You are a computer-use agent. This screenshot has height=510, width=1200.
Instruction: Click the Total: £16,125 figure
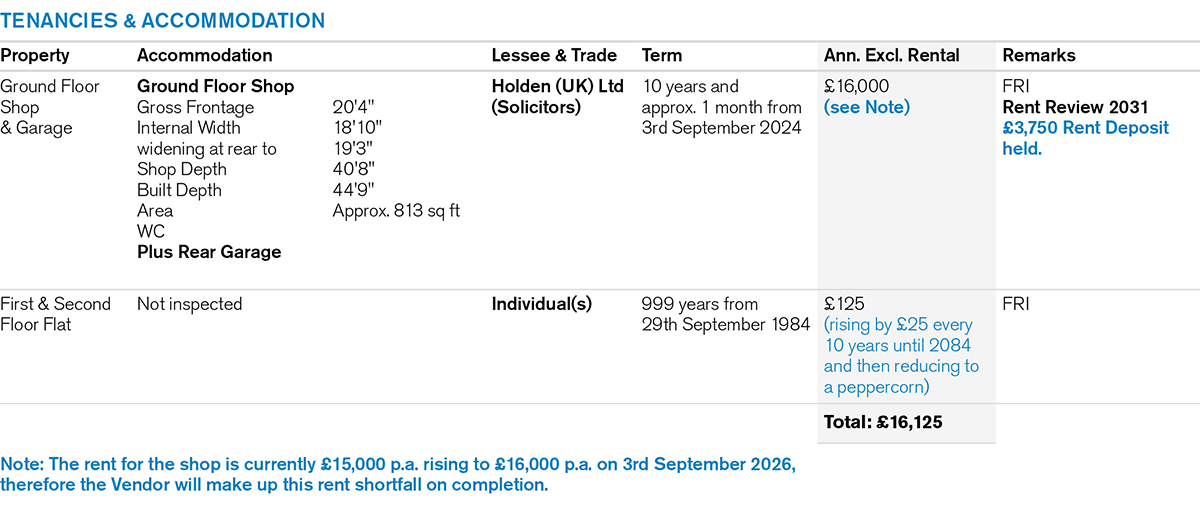click(x=883, y=423)
